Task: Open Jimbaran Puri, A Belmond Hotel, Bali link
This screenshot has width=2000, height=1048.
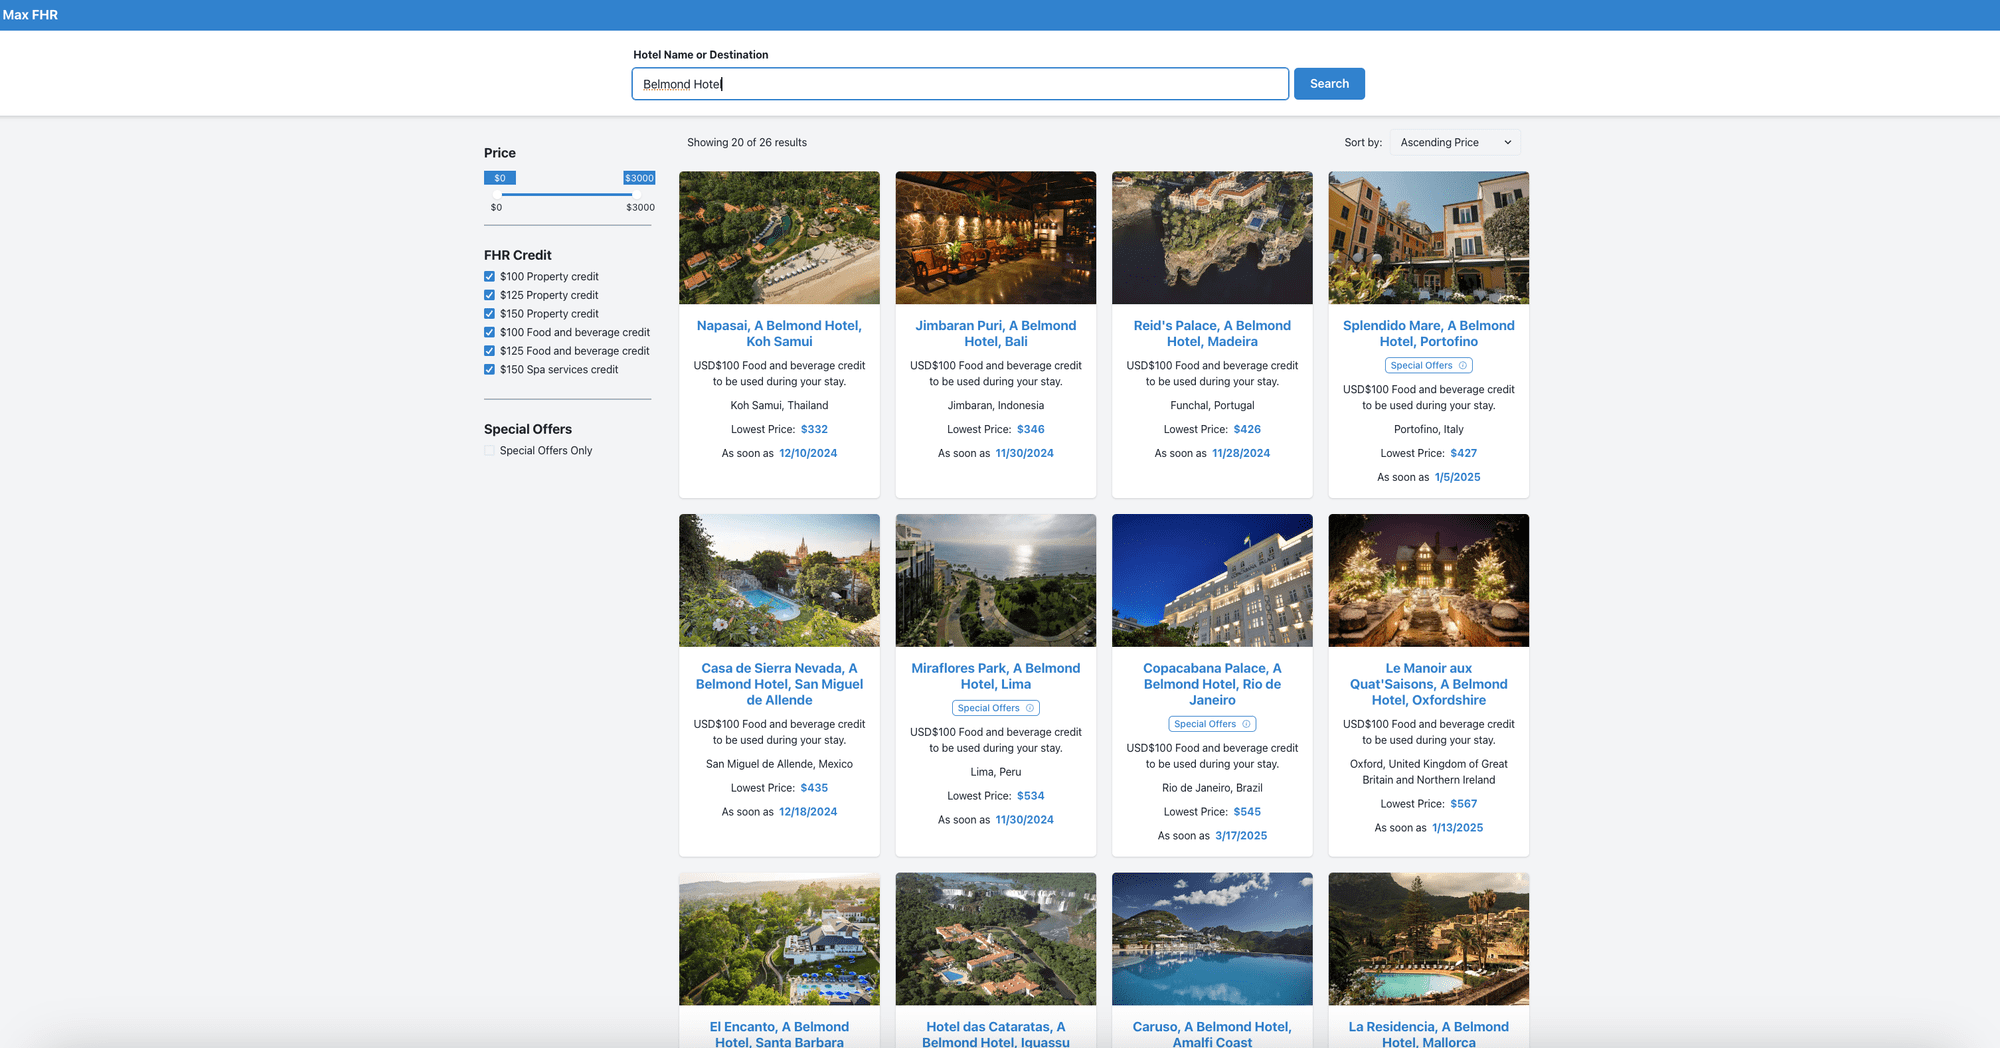Action: (x=996, y=334)
